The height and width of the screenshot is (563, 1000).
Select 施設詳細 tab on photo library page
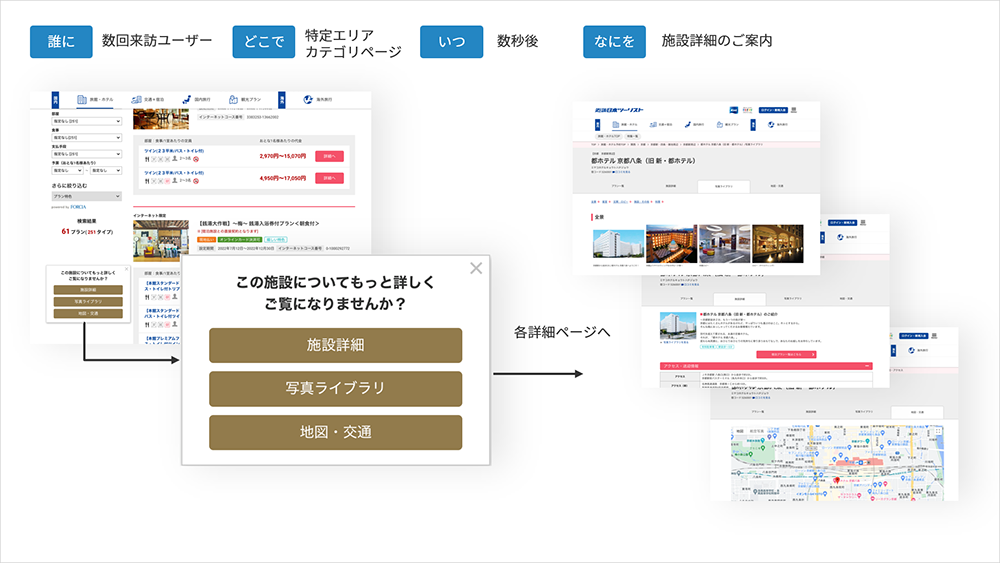(x=671, y=186)
